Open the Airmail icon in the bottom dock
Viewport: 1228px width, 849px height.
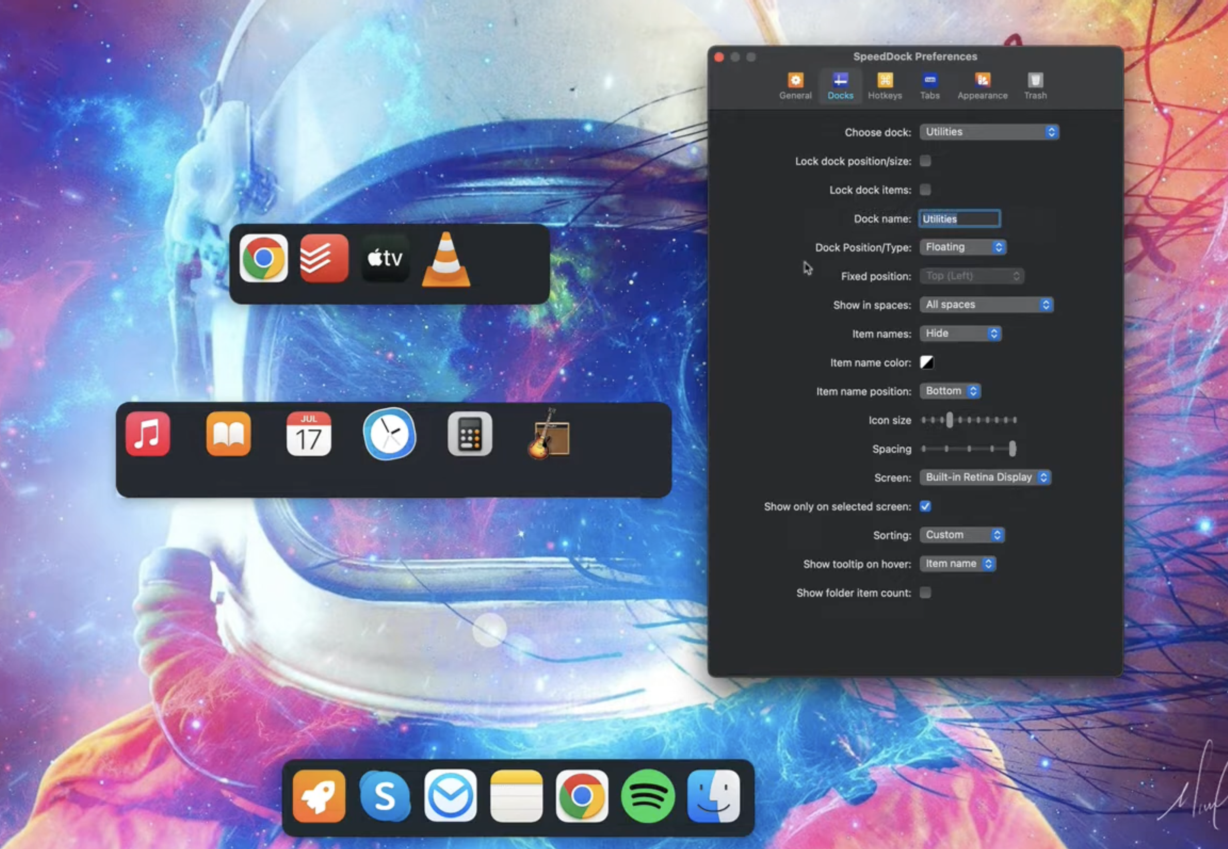point(451,797)
